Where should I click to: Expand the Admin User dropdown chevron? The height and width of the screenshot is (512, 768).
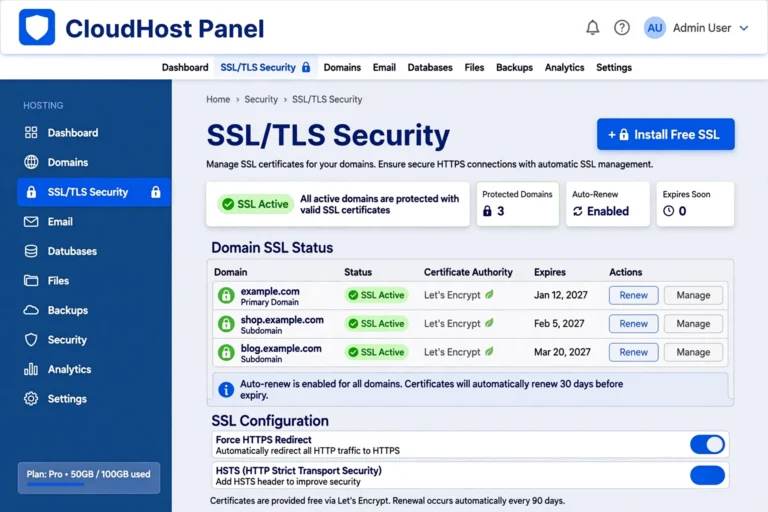point(744,28)
